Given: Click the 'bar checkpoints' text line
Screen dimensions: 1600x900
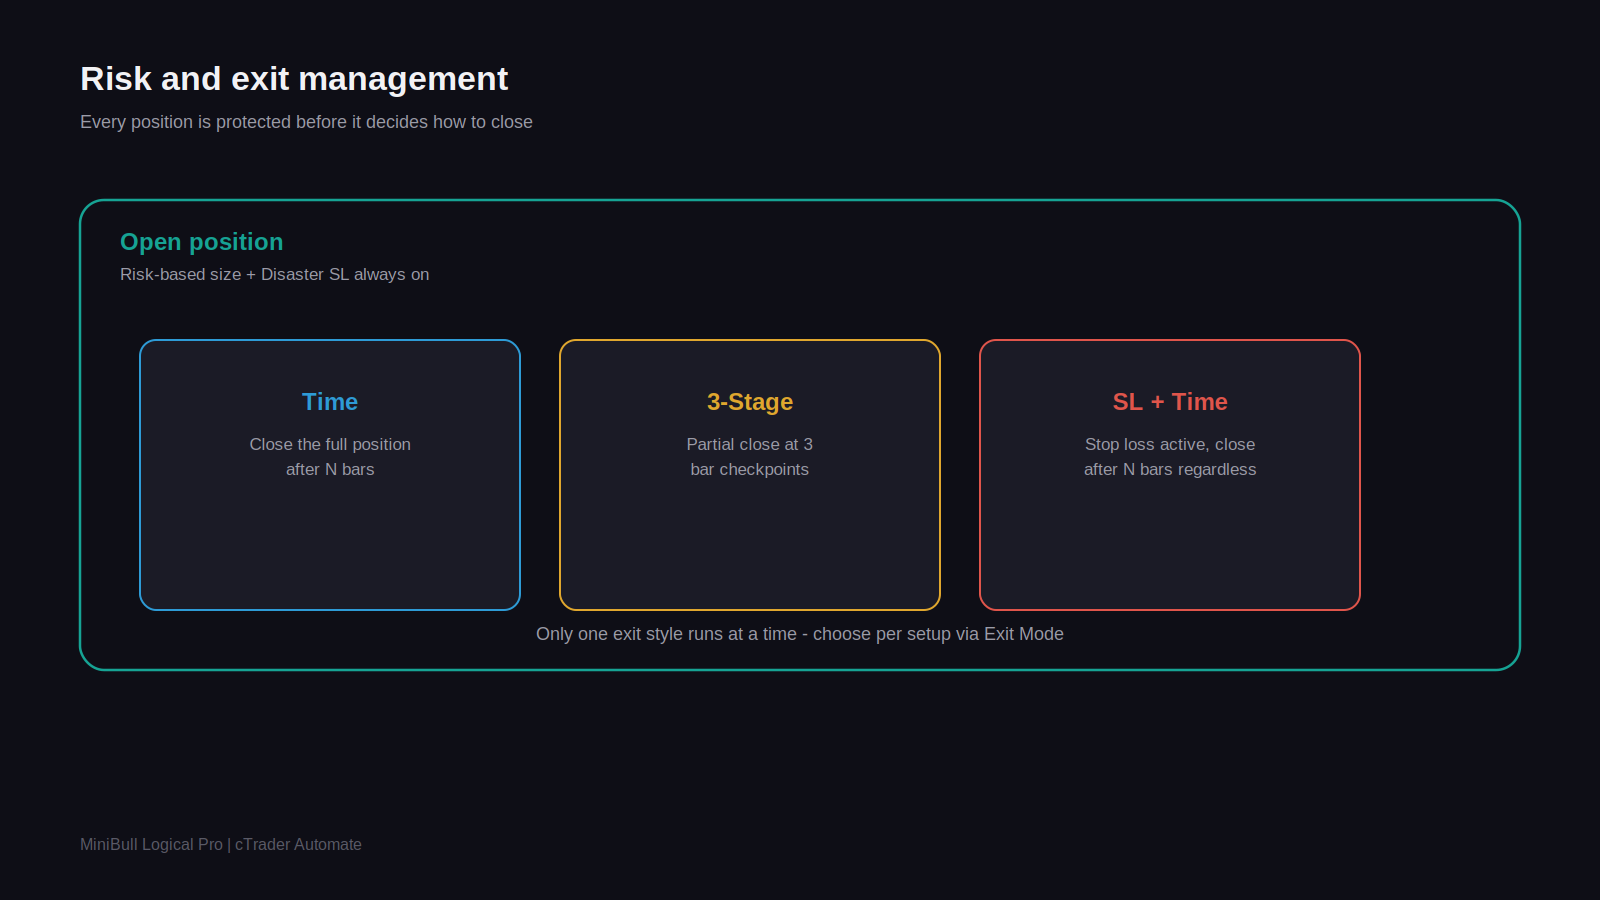Looking at the screenshot, I should point(750,469).
